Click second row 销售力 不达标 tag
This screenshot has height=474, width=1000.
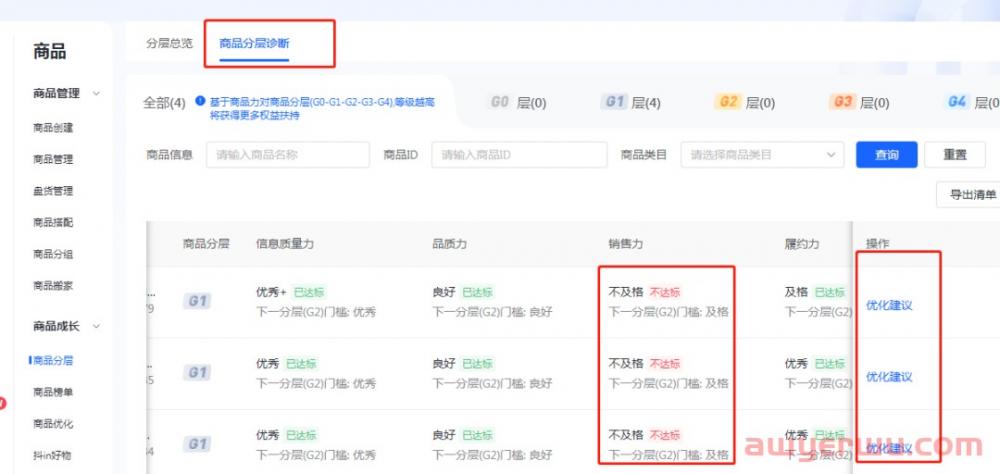pyautogui.click(x=665, y=364)
